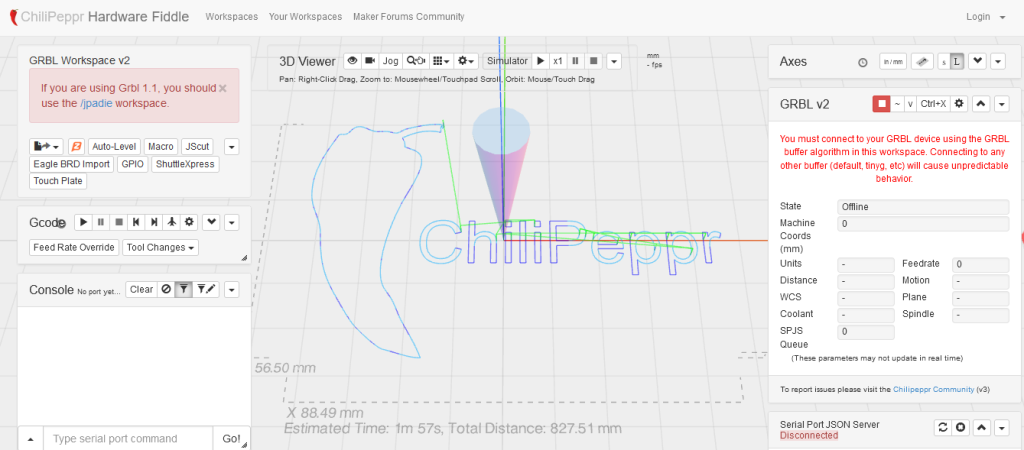Viewport: 1024px width, 450px height.
Task: Toggle the 3D Viewer eye visibility button
Action: tap(353, 61)
